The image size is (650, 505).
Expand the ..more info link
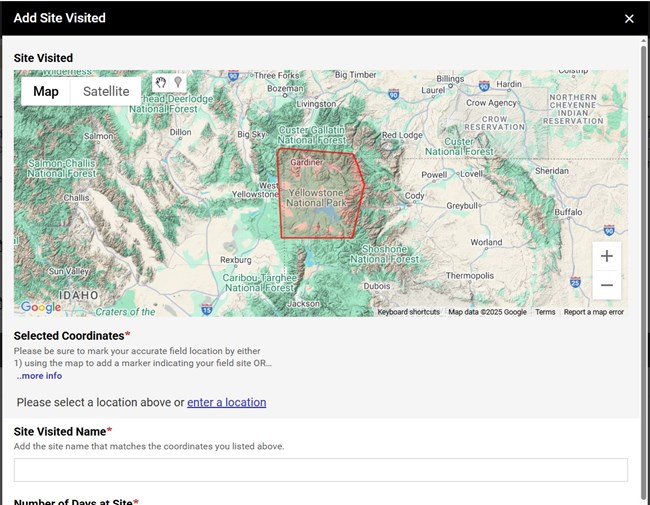pos(39,376)
